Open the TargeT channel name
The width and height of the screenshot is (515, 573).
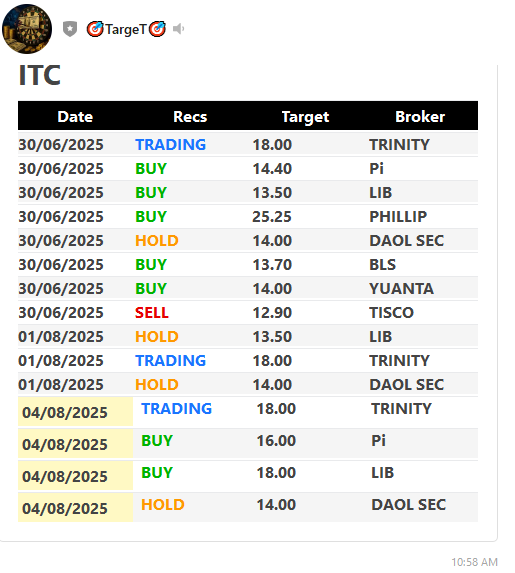coord(126,29)
